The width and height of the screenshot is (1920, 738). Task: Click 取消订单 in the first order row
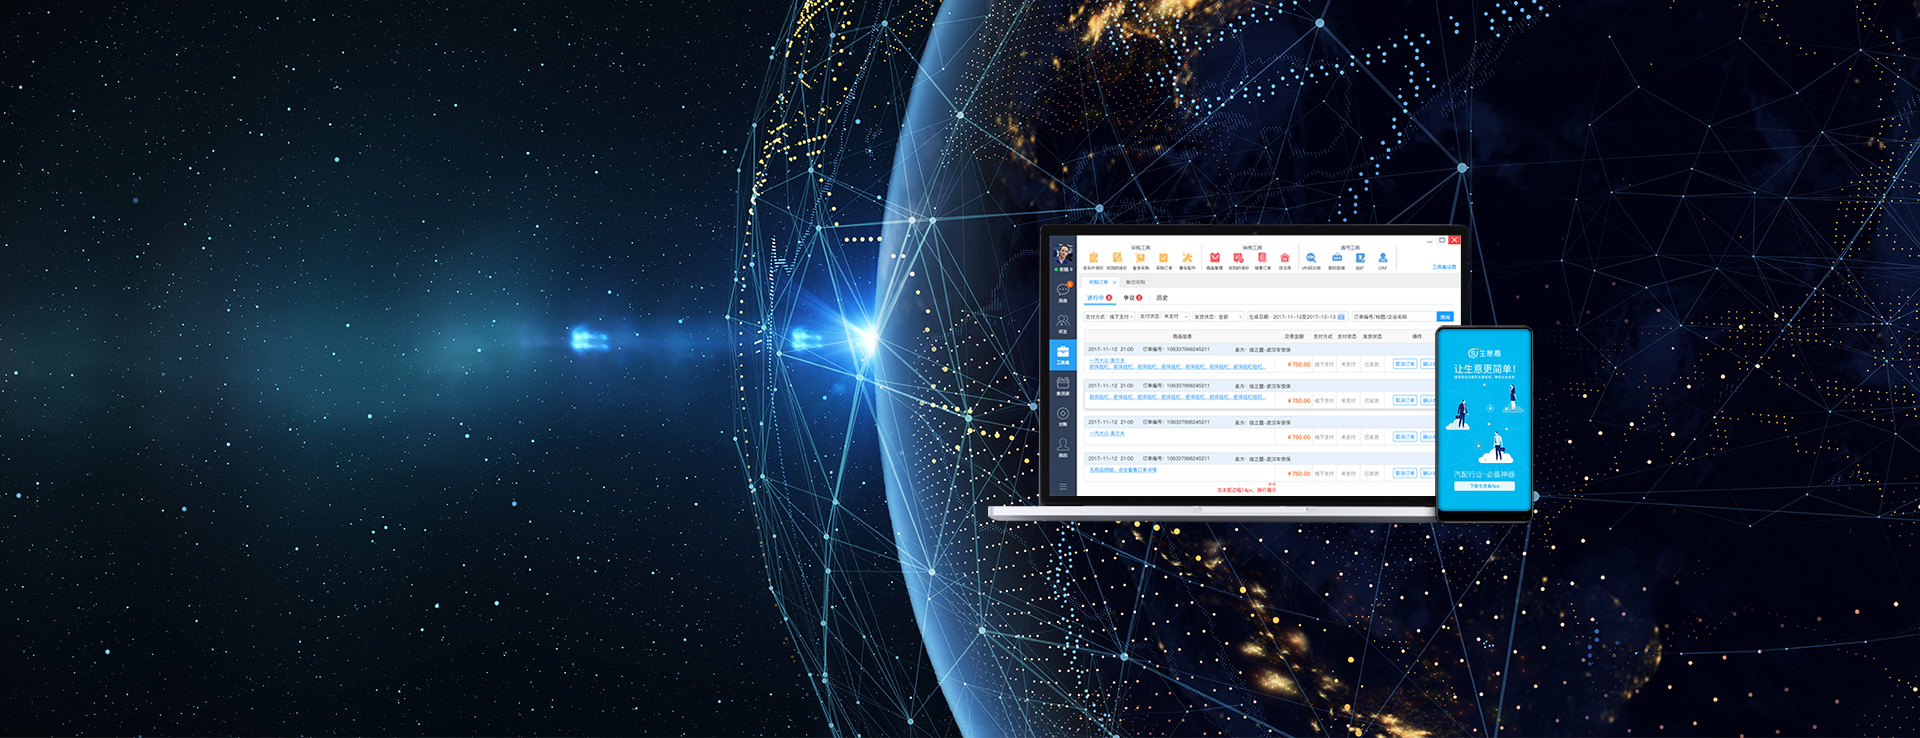[x=1405, y=364]
